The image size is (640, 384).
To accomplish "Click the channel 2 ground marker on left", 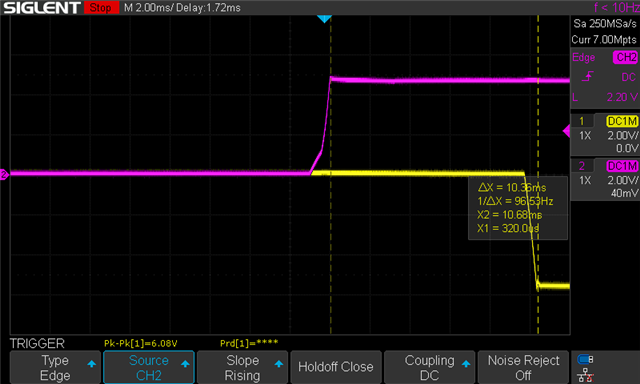I will pos(4,175).
